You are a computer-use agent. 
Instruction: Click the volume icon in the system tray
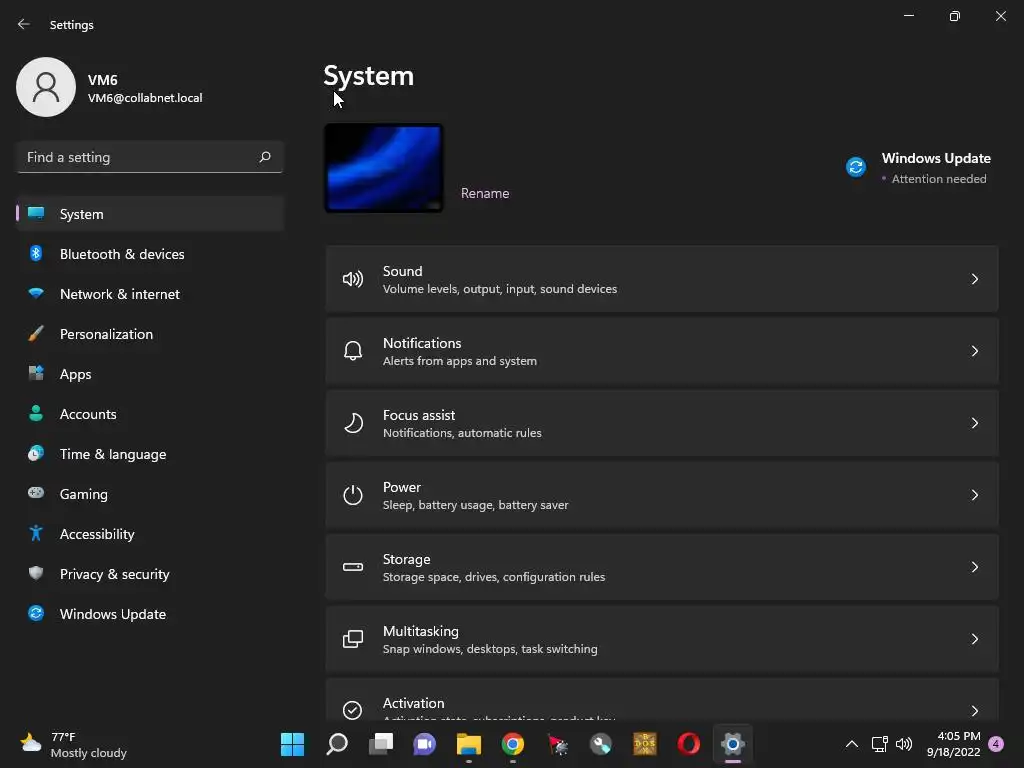(x=904, y=744)
